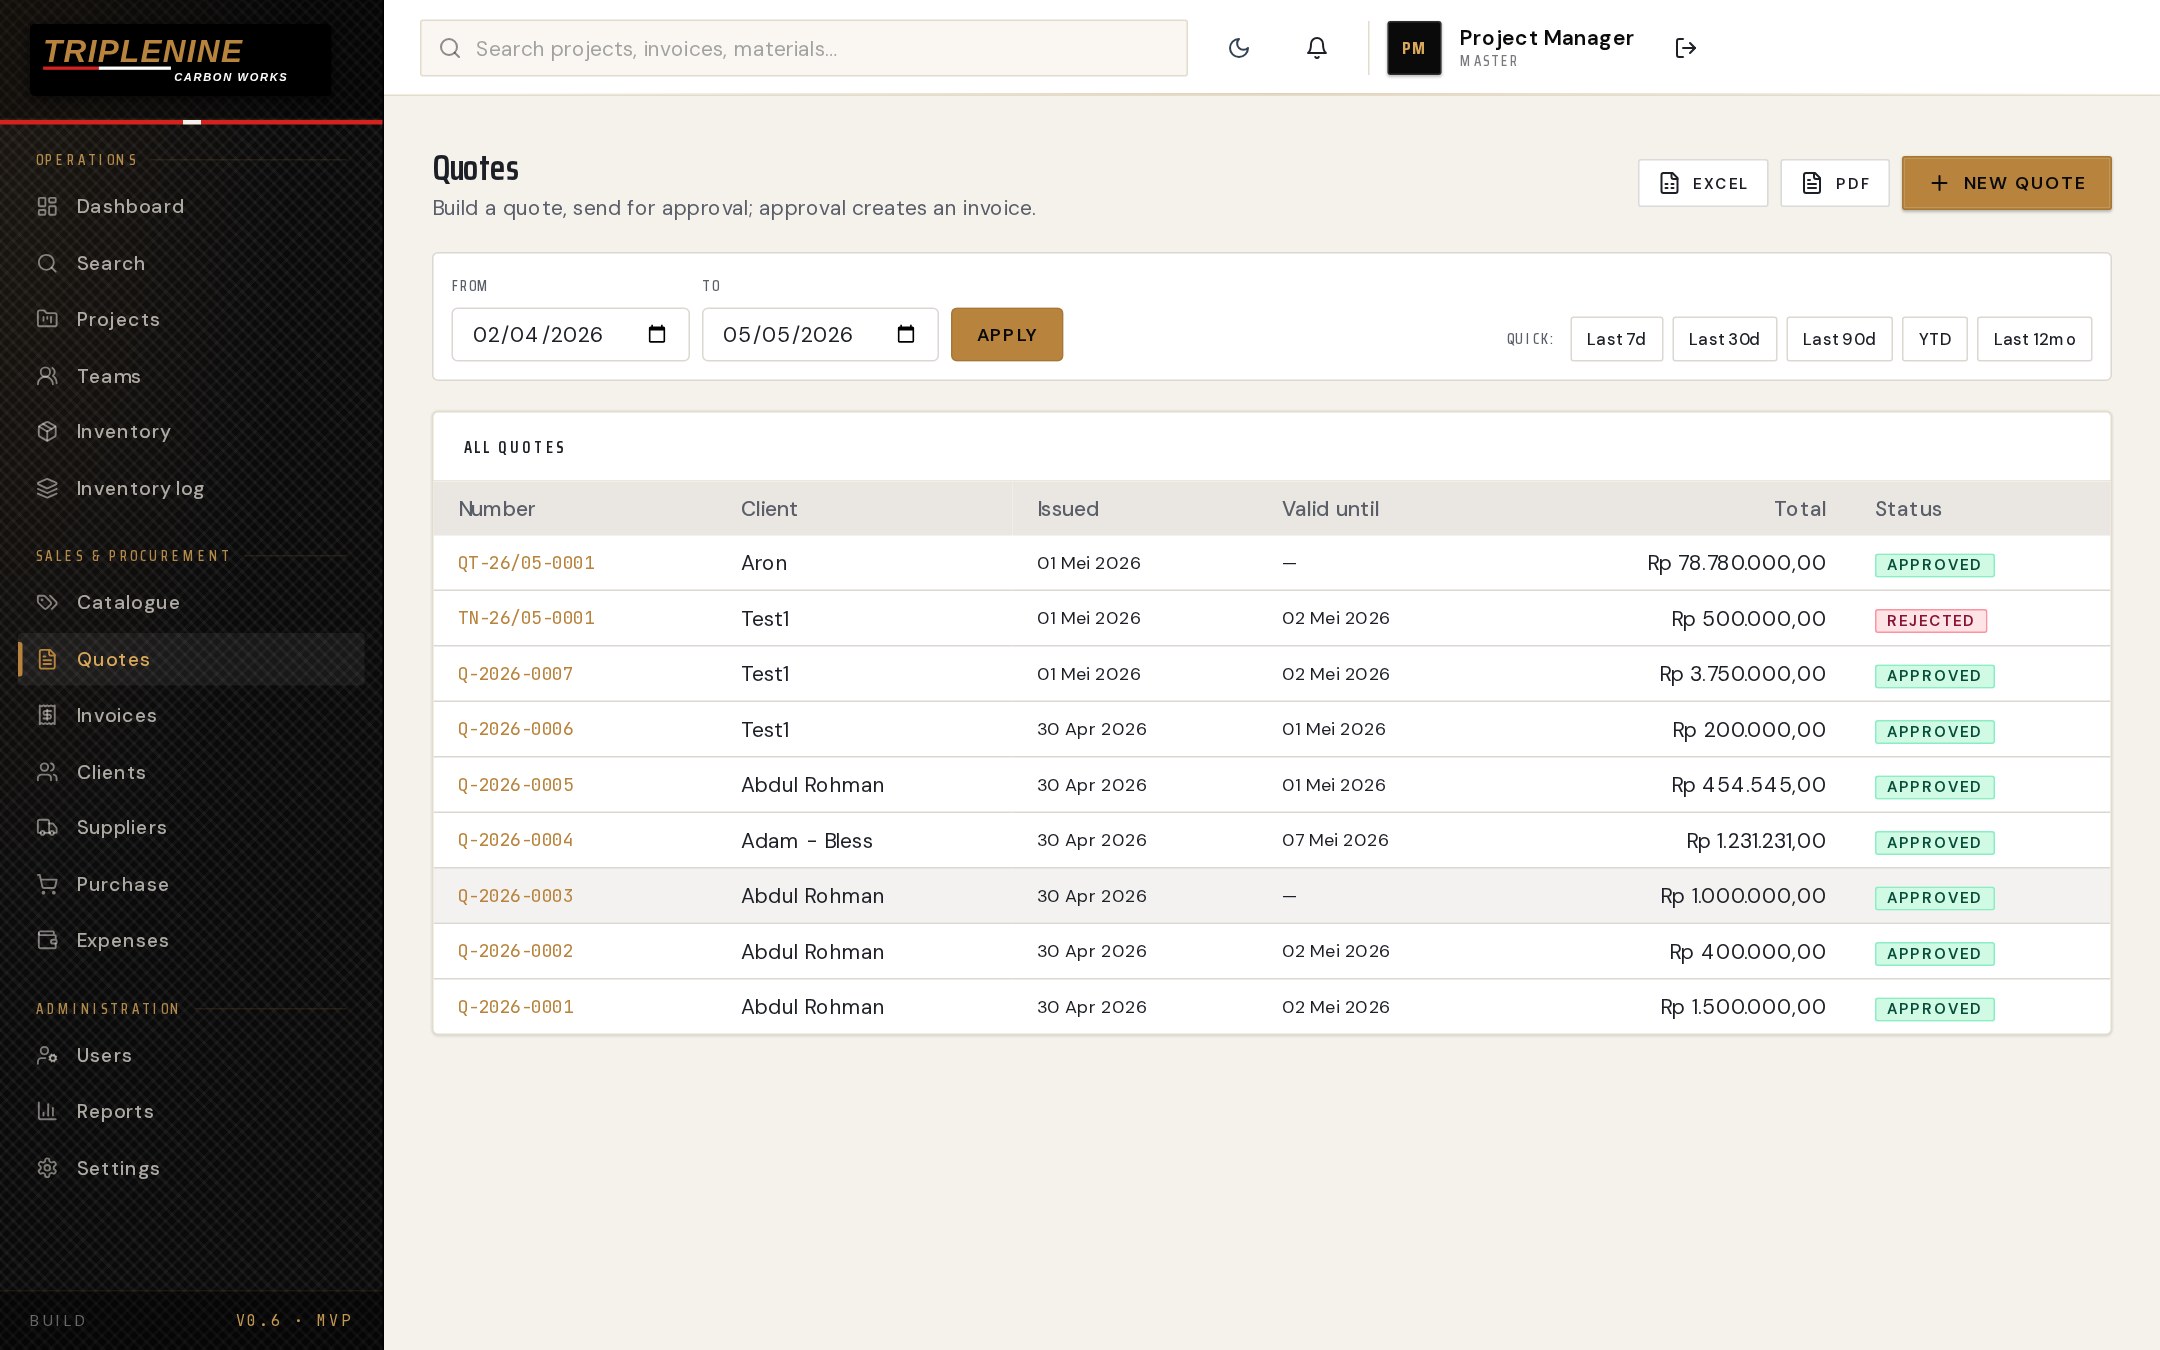Click APPROVED badge on Aron's quote

click(1934, 565)
